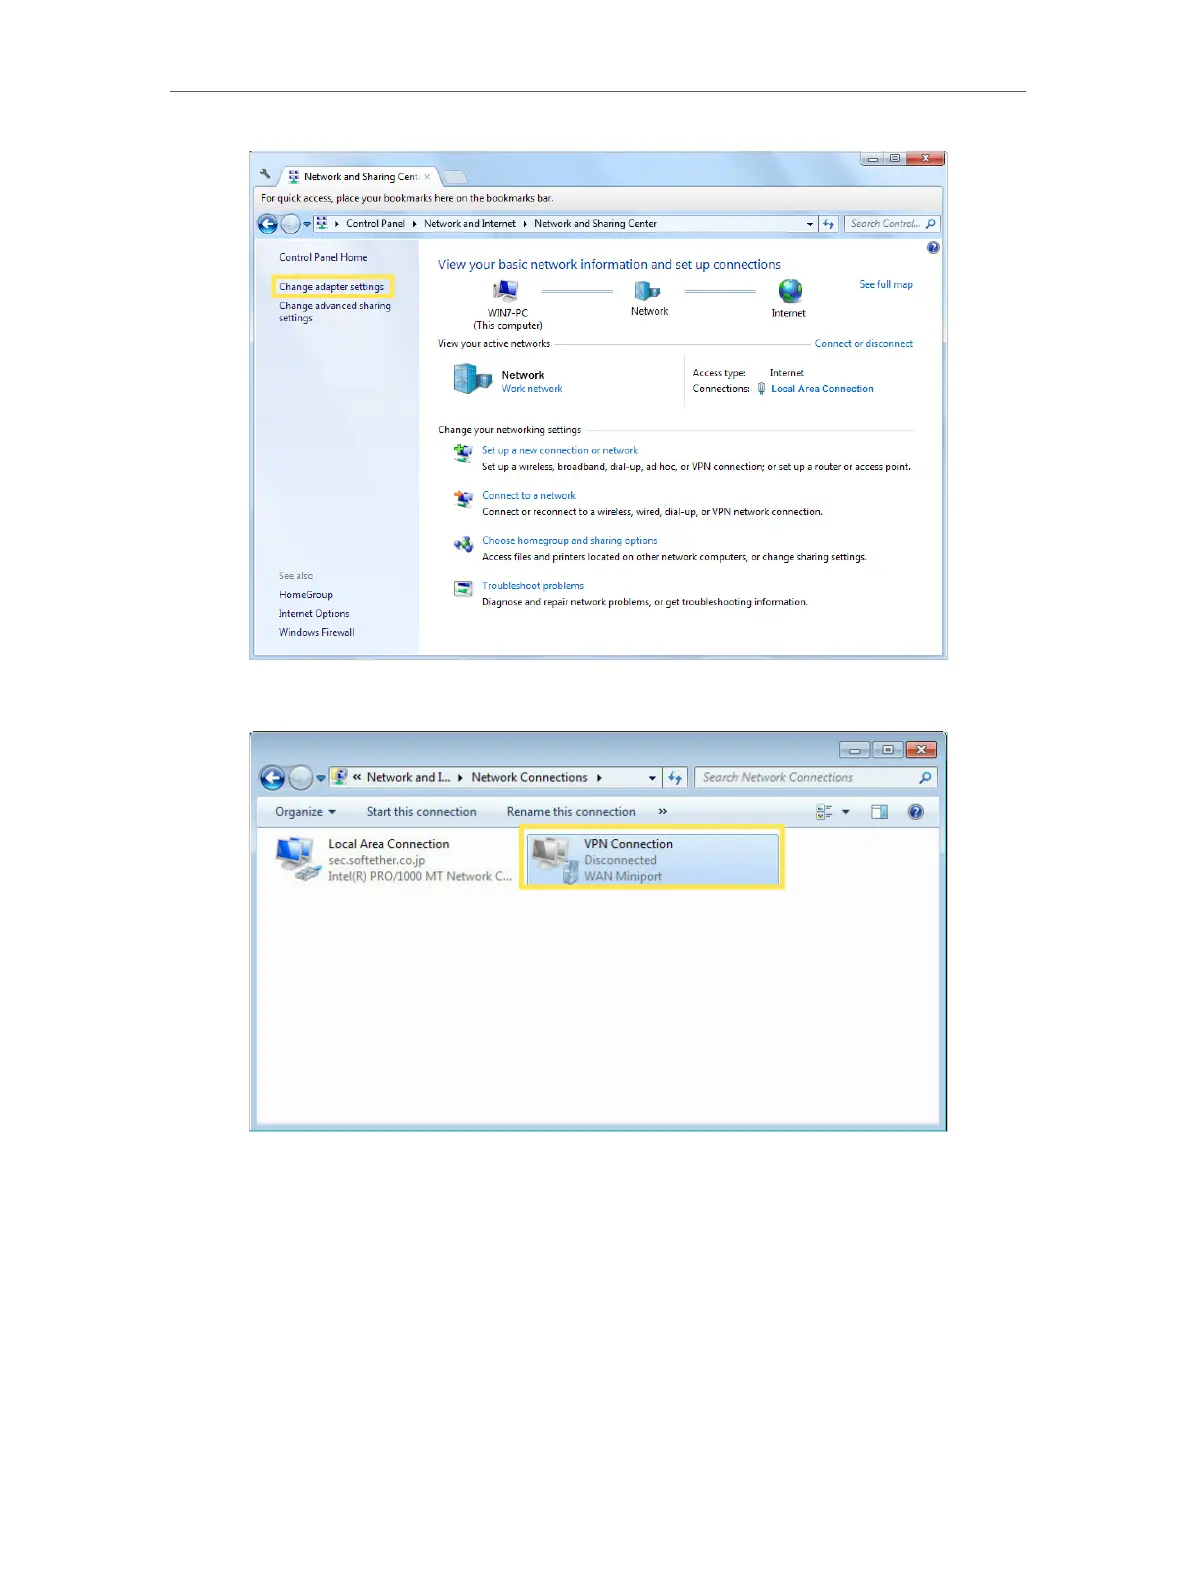The image size is (1196, 1582).
Task: Click Network and Internet breadcrumb item
Action: [x=470, y=224]
